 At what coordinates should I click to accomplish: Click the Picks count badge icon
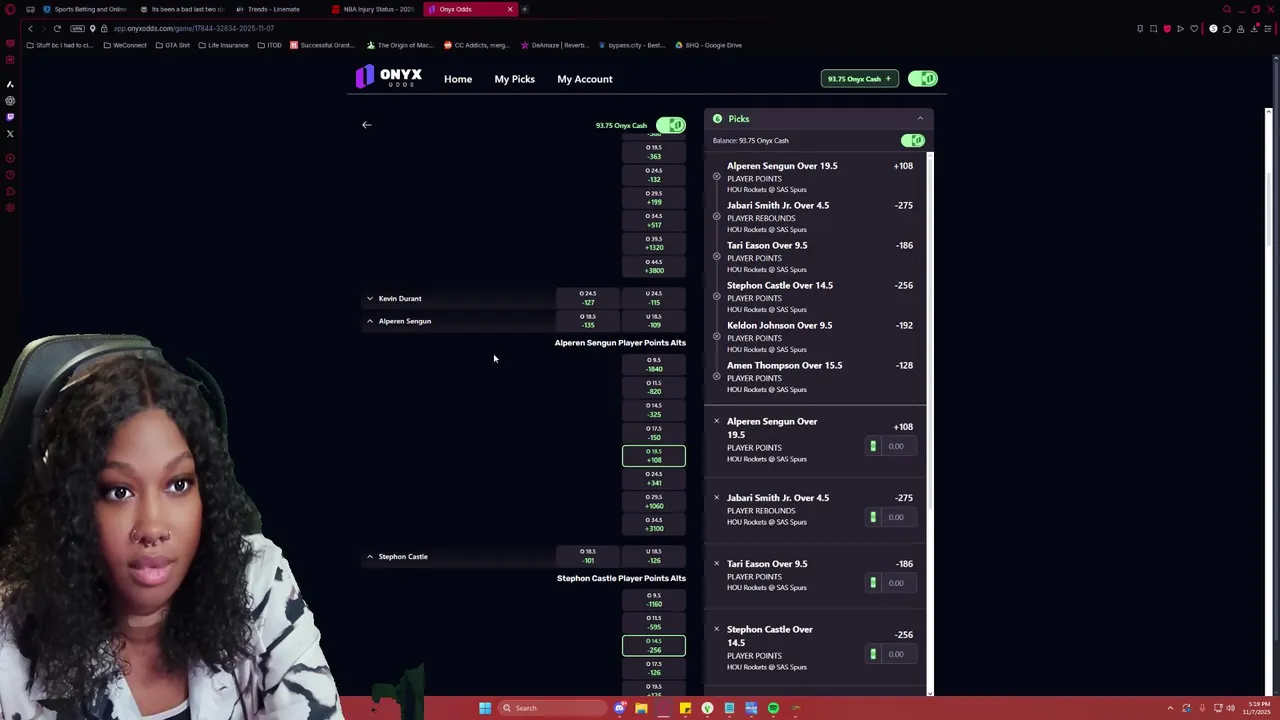pyautogui.click(x=717, y=118)
